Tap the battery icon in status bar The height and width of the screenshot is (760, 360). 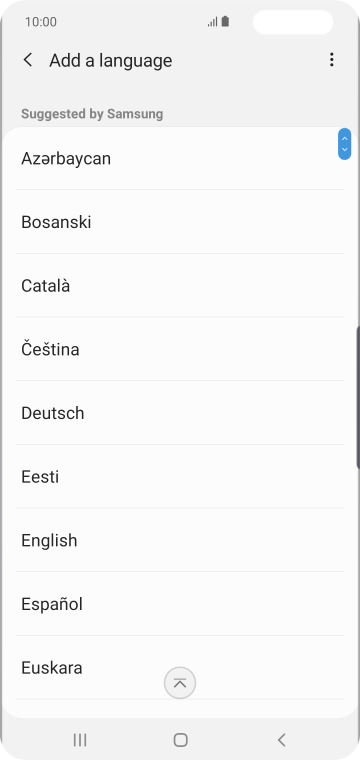(225, 22)
